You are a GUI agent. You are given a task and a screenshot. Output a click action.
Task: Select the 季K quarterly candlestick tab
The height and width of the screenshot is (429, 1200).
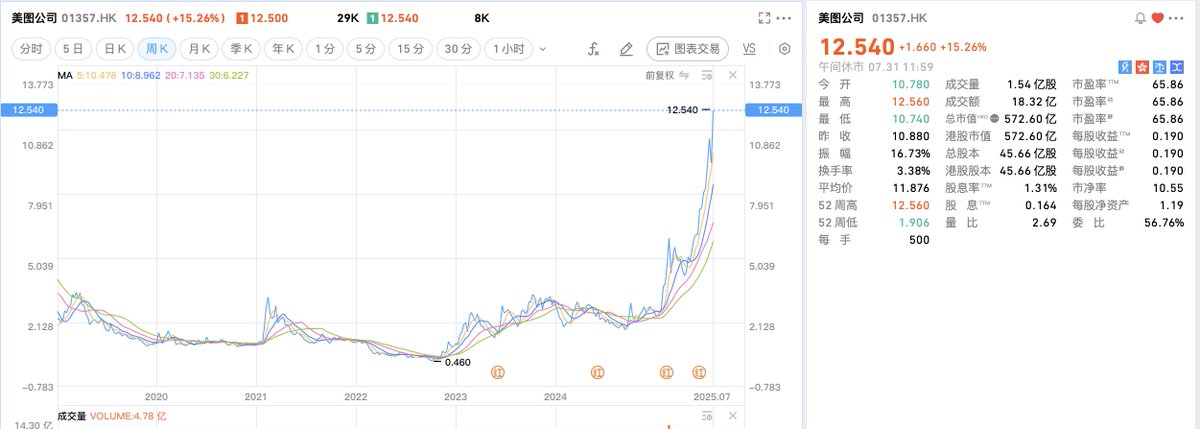(x=243, y=48)
